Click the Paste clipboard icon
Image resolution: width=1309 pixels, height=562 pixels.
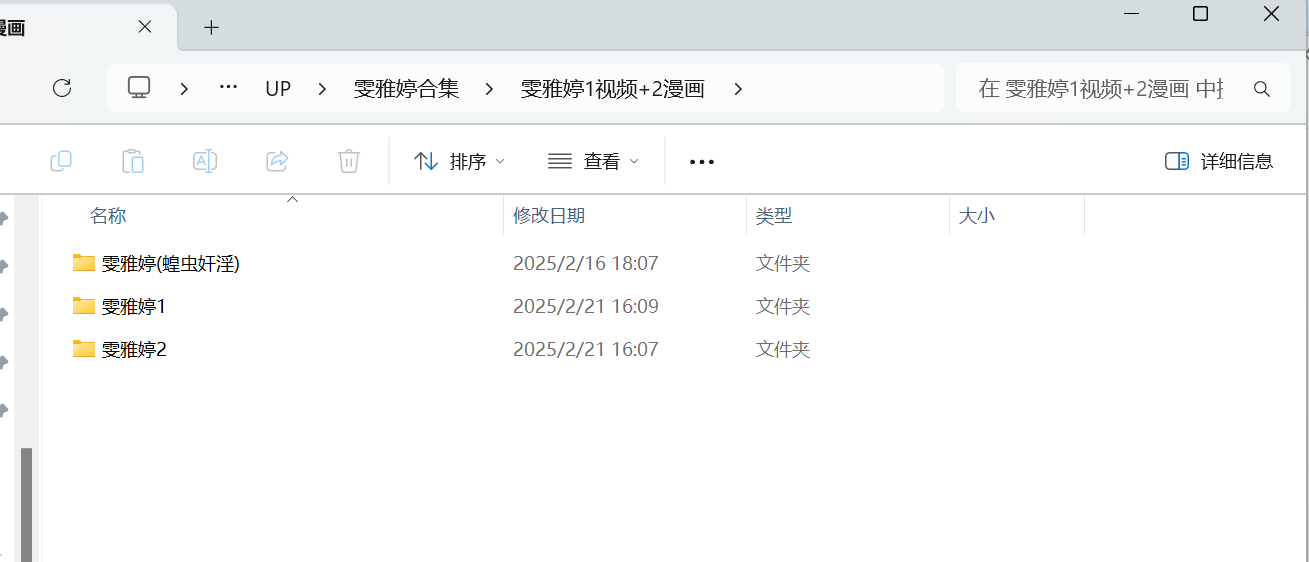133,161
